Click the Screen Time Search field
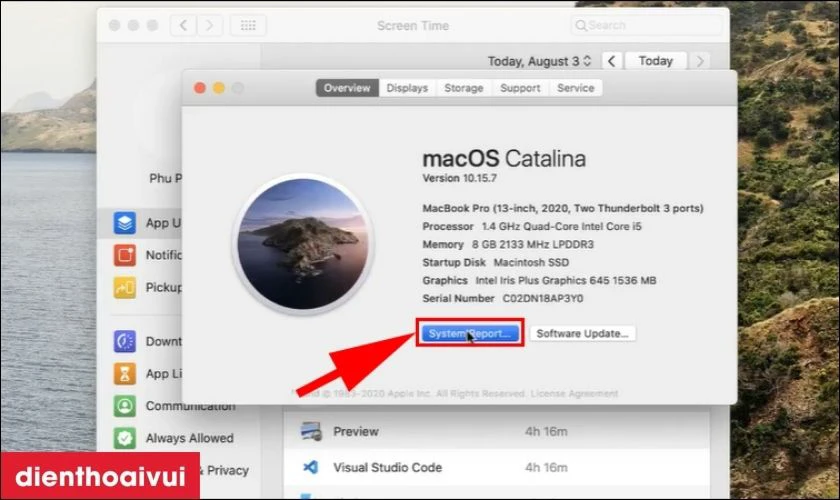 (647, 25)
